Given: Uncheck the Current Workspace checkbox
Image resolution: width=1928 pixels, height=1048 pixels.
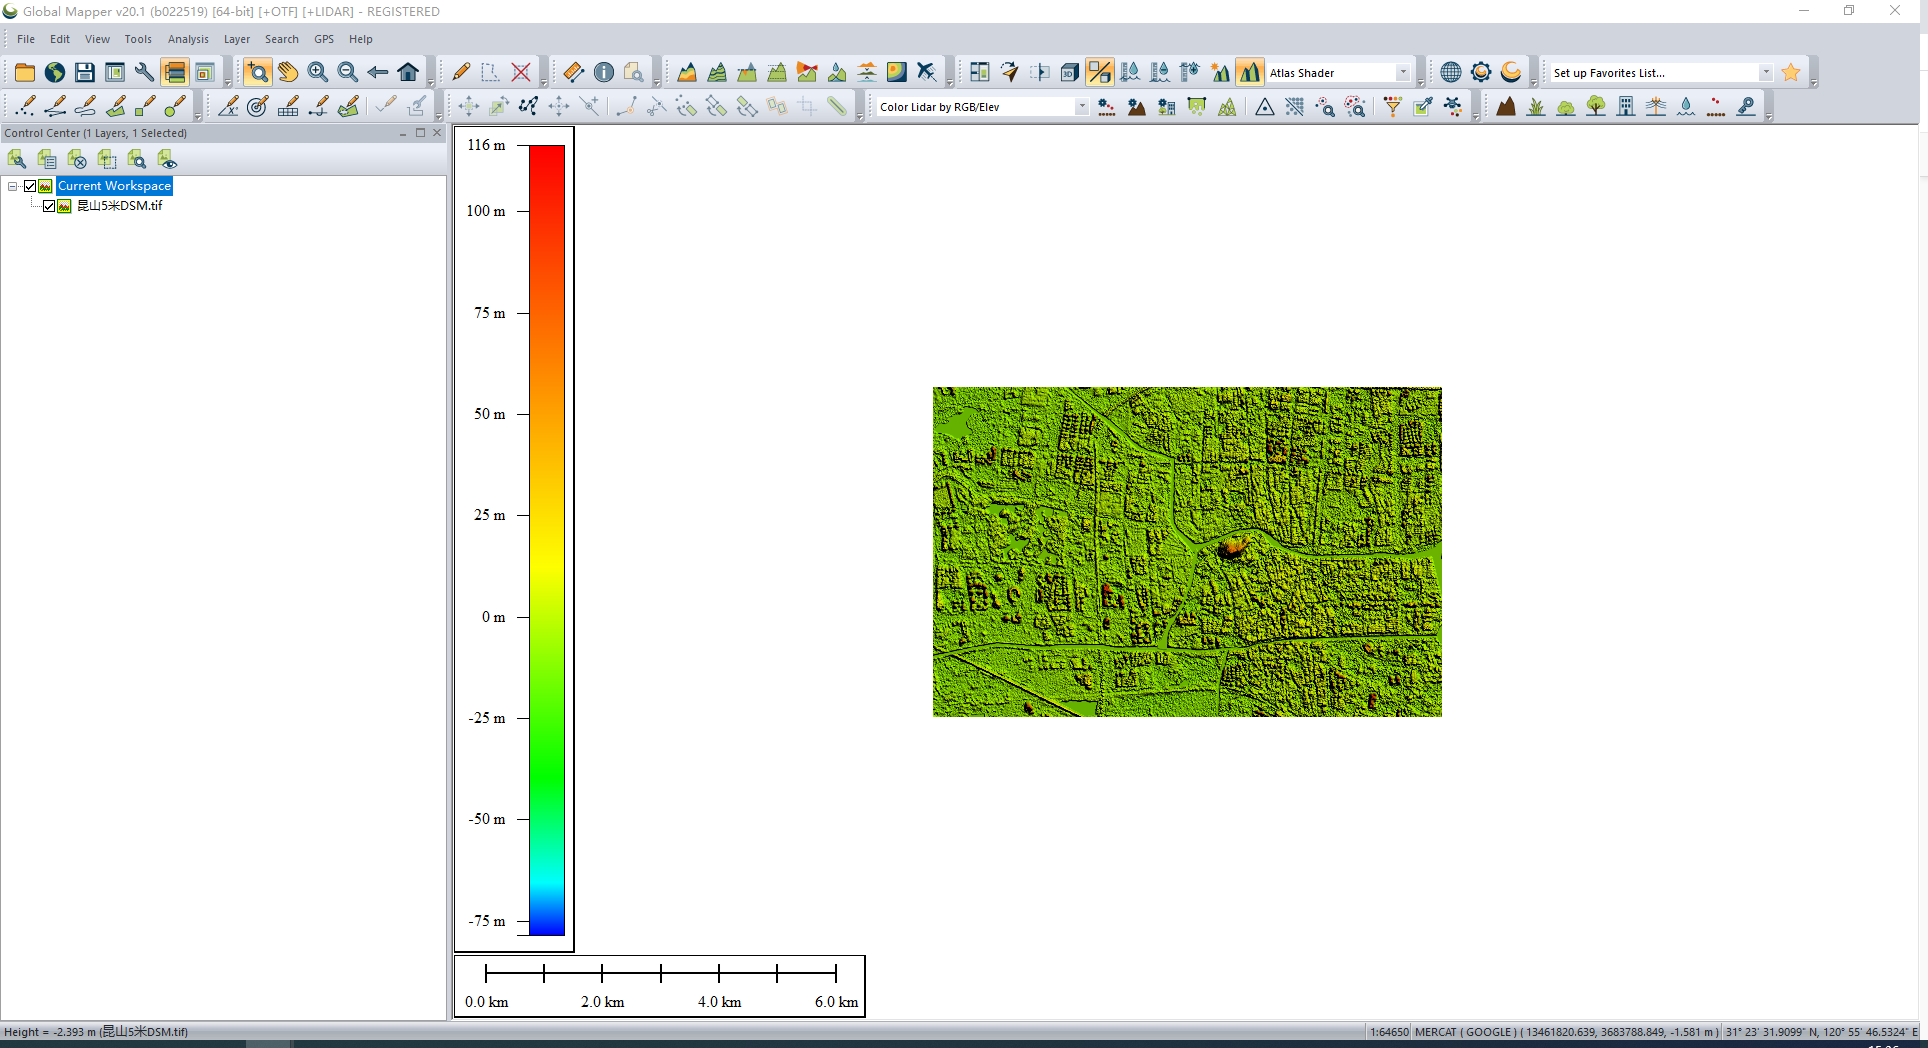Looking at the screenshot, I should tap(30, 186).
